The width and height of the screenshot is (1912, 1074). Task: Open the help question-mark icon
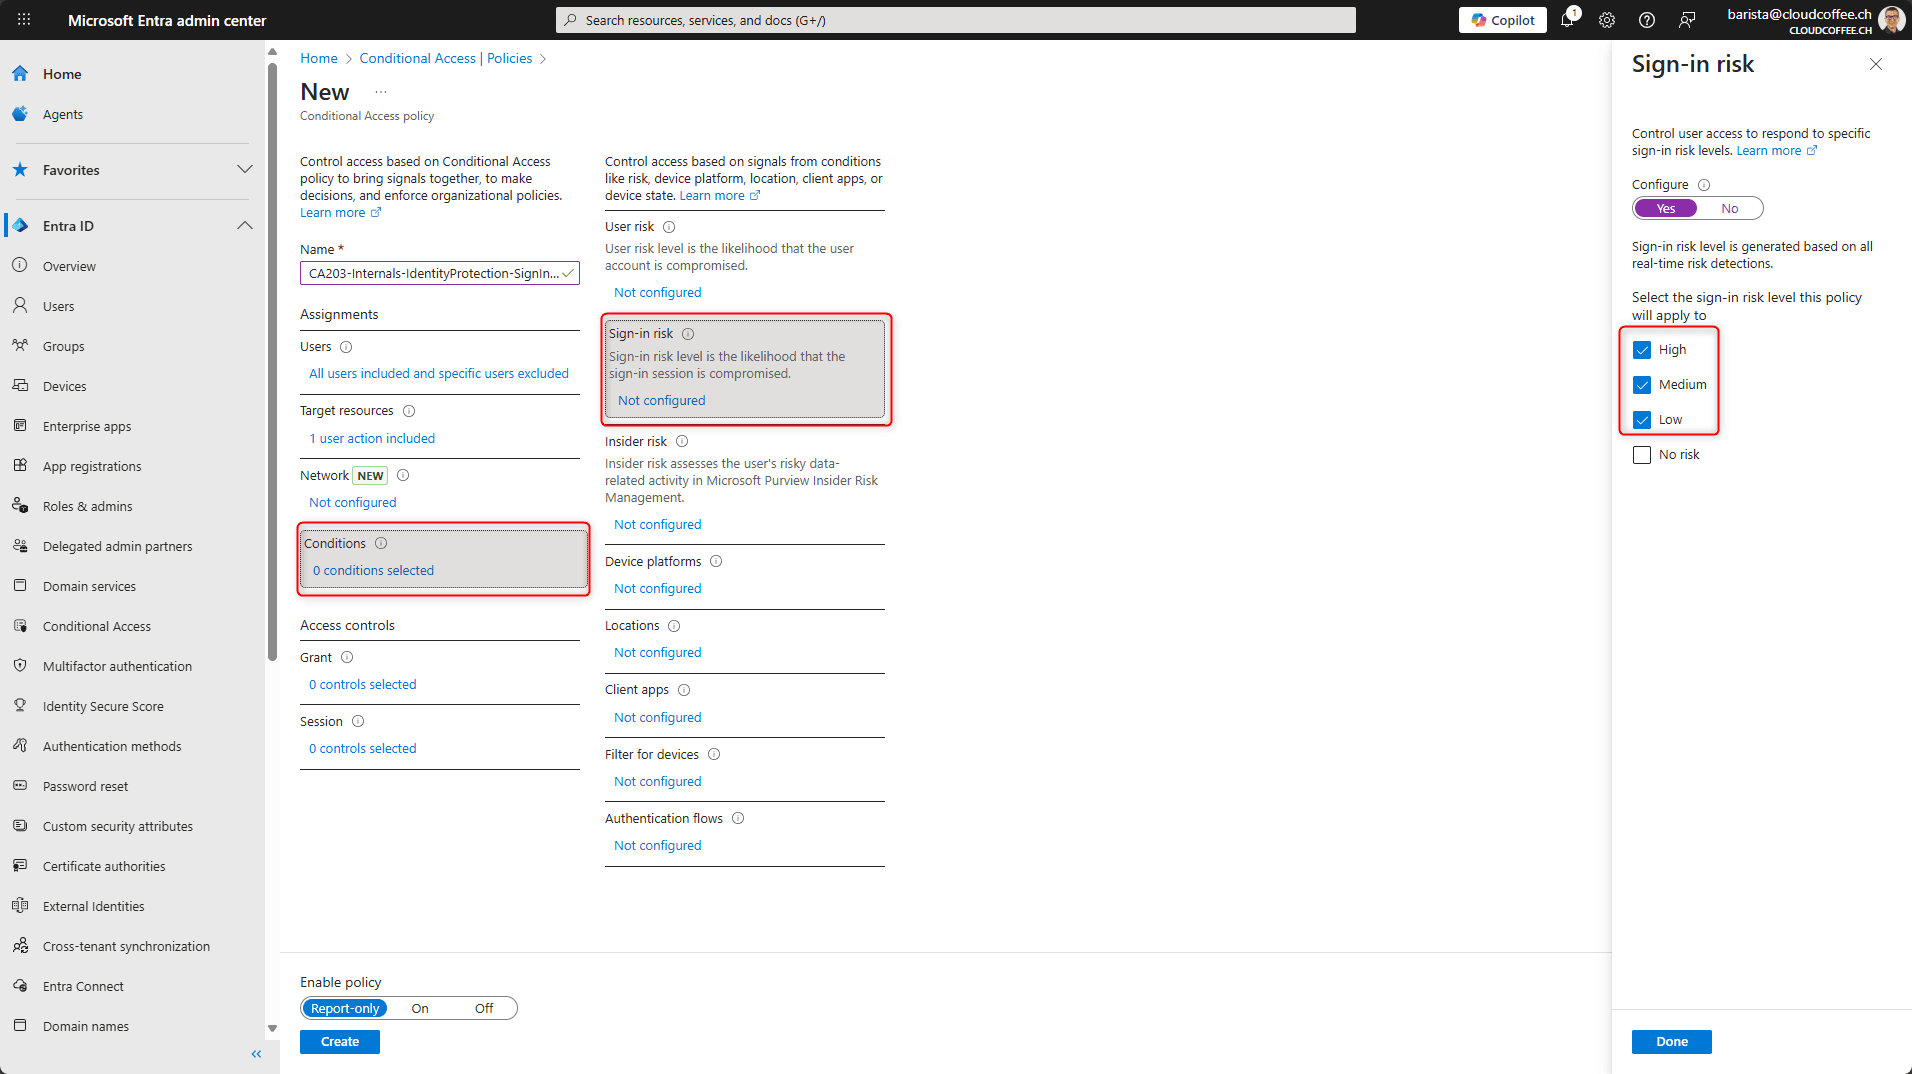point(1647,20)
